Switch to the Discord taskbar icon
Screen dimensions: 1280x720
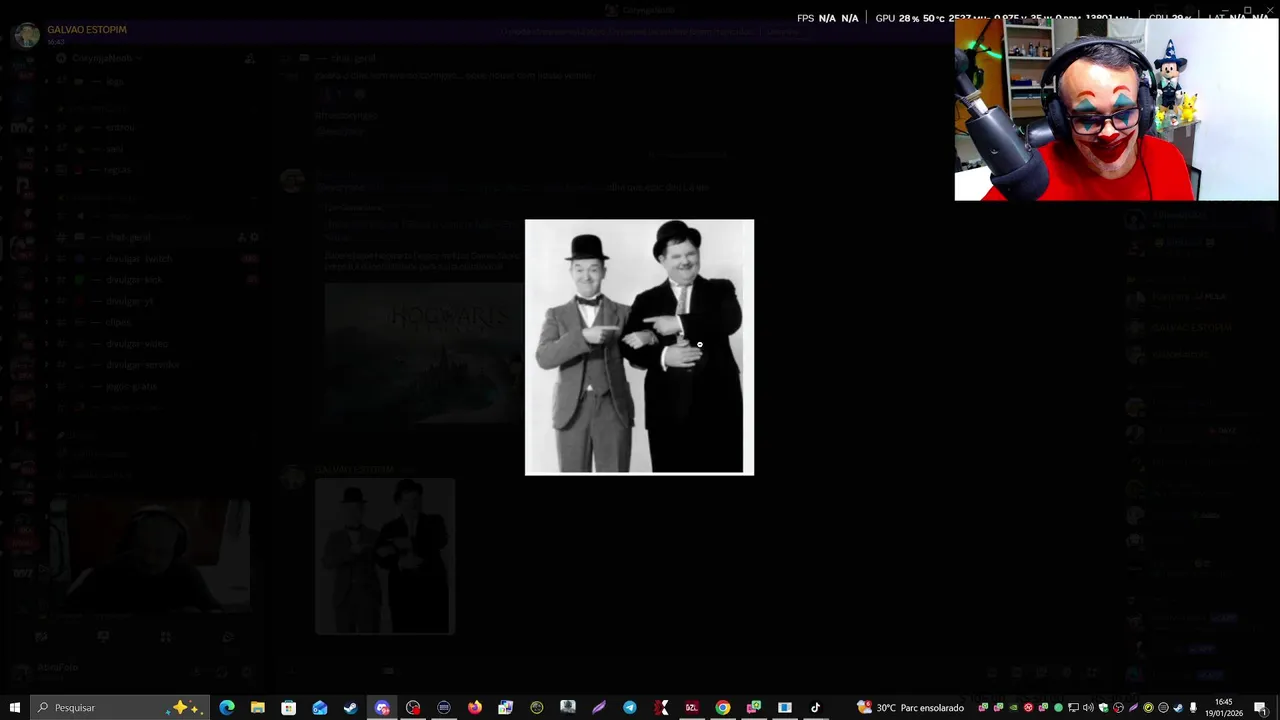tap(382, 707)
